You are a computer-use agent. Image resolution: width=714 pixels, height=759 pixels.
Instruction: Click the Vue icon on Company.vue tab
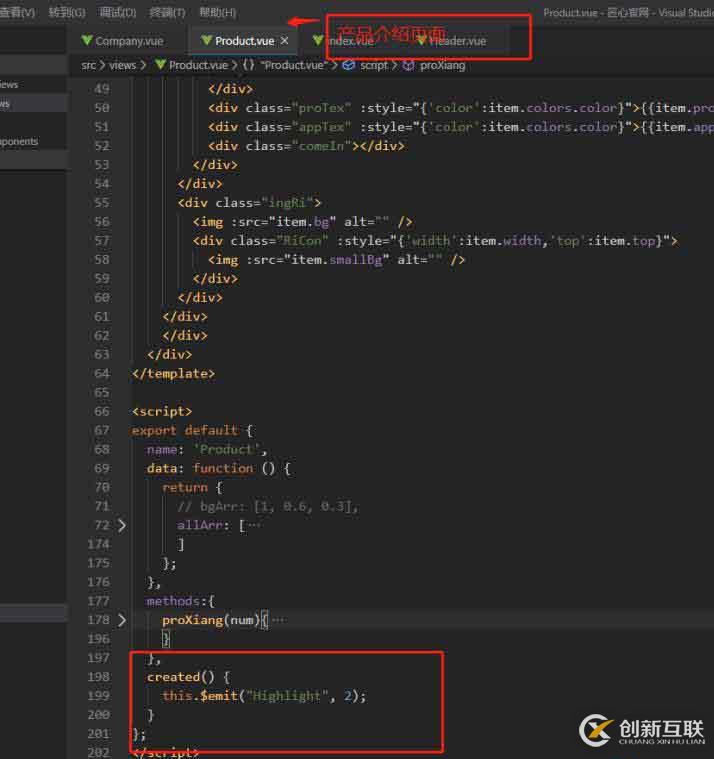(x=87, y=40)
